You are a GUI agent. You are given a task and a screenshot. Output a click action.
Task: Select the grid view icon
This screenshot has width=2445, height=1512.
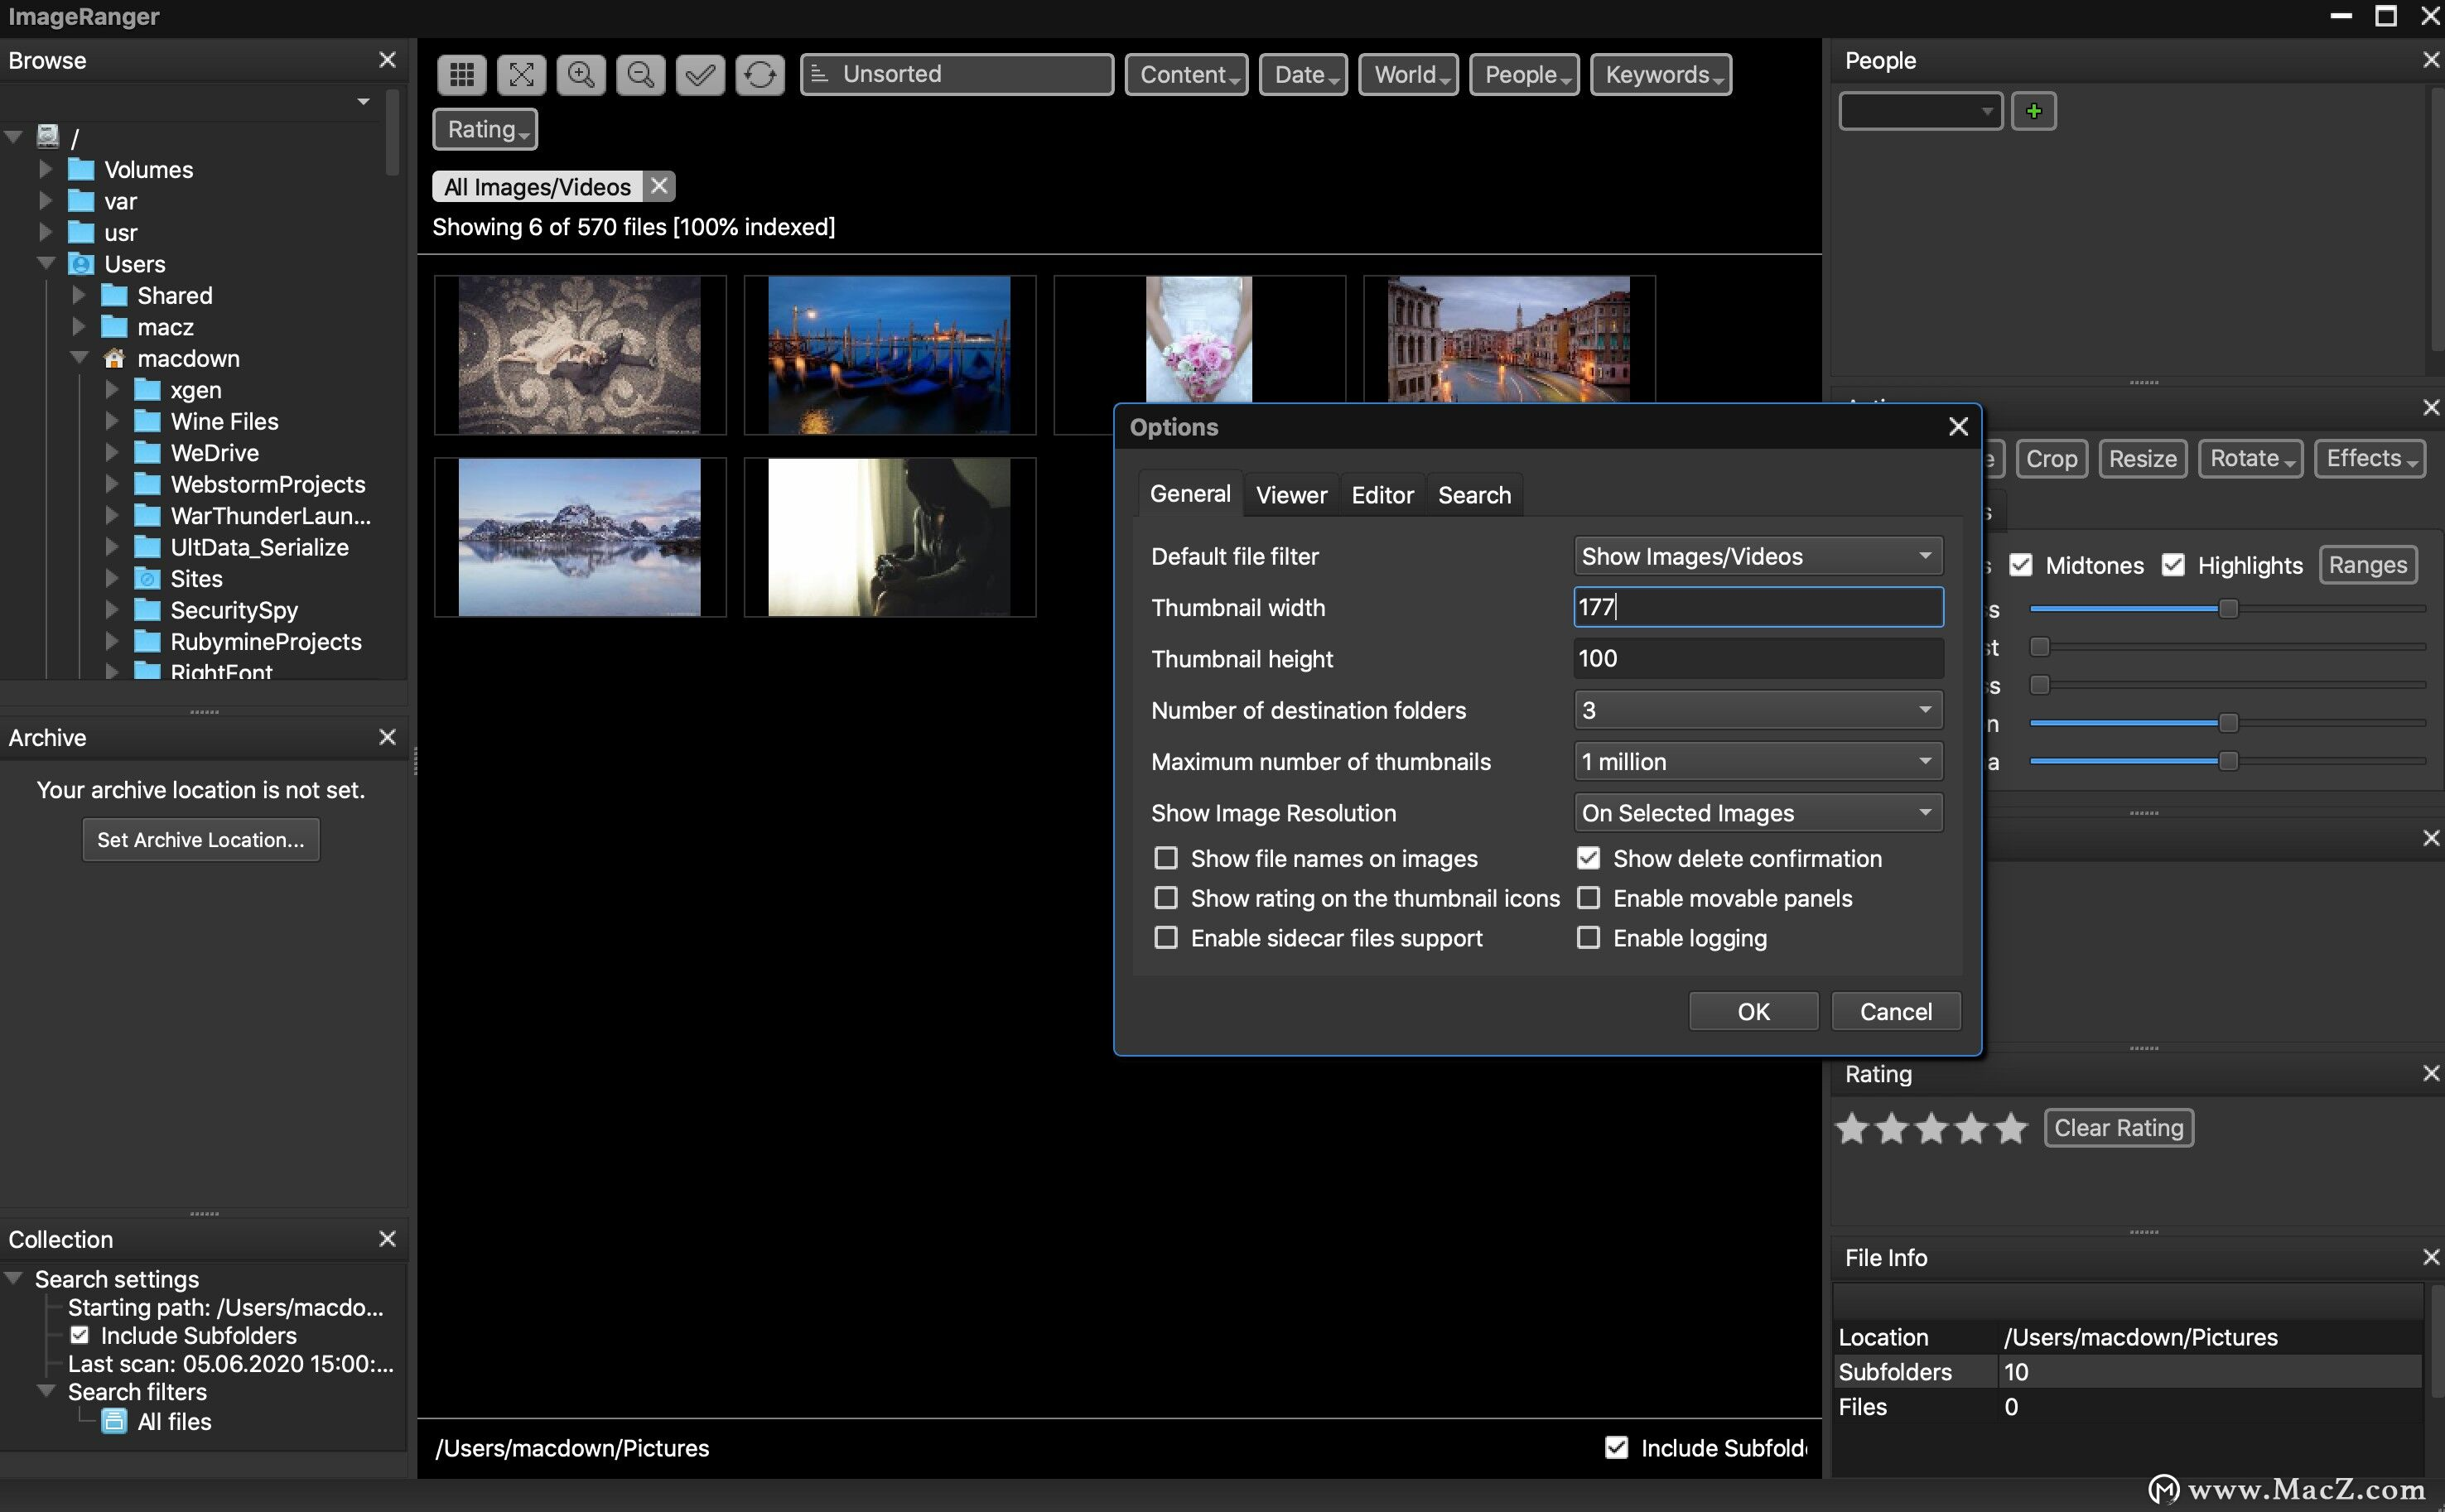pyautogui.click(x=461, y=74)
